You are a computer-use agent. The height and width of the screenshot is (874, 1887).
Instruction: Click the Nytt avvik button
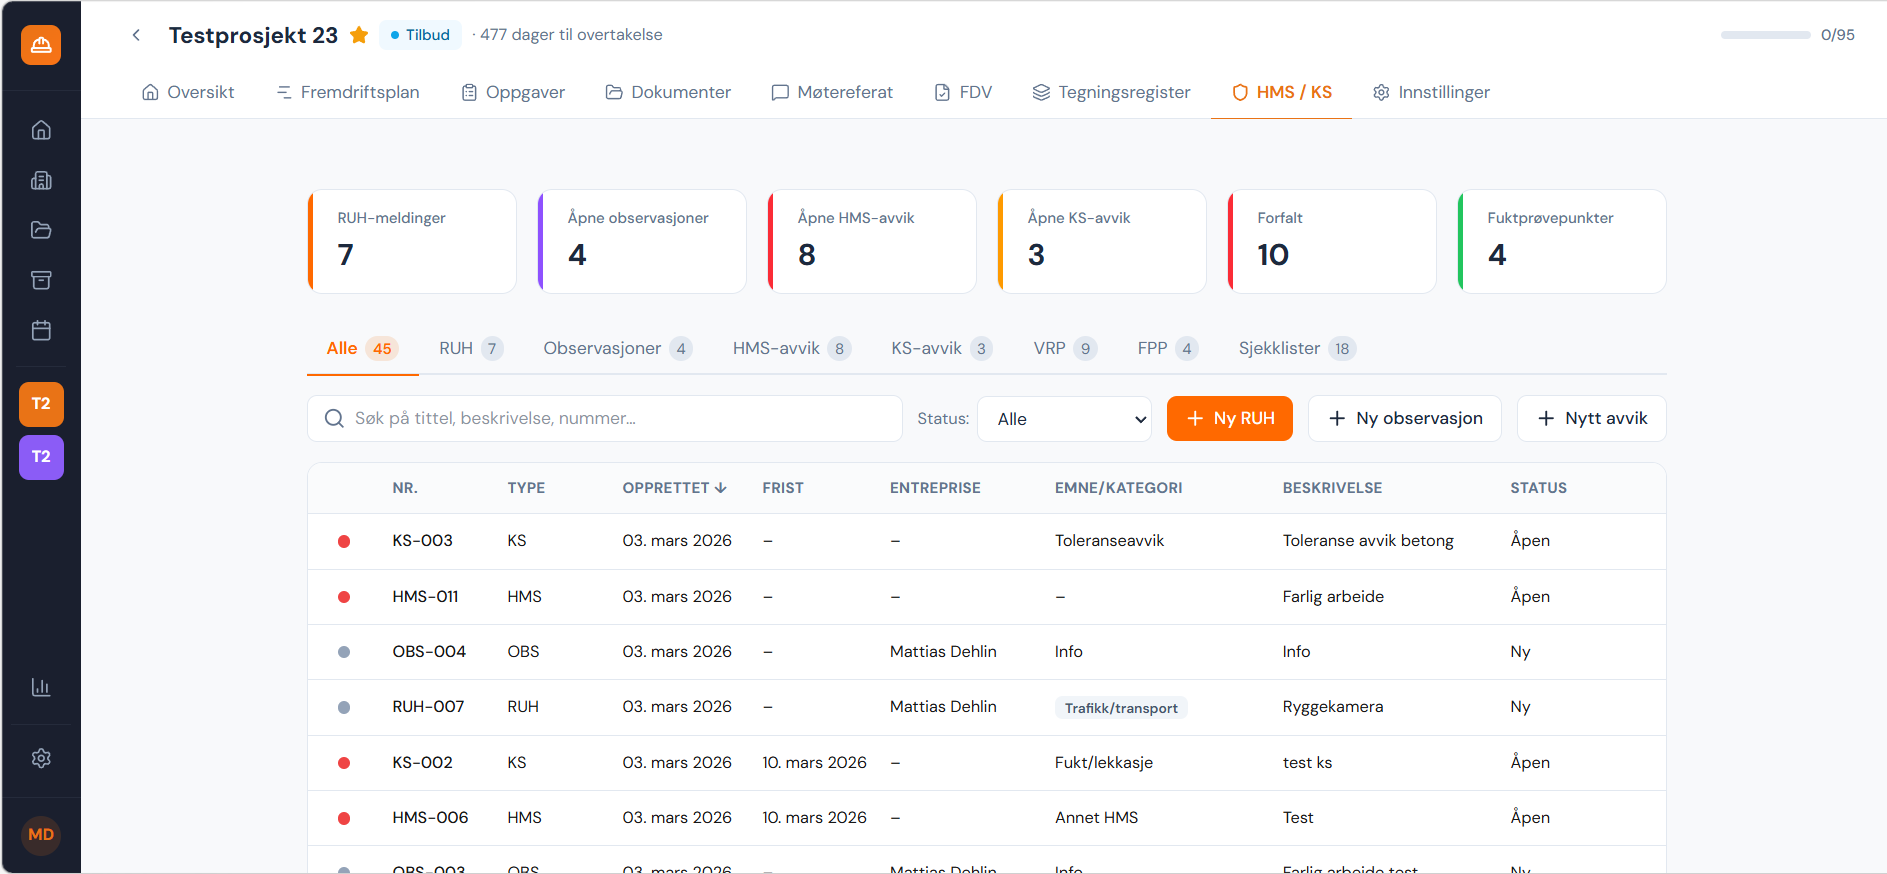tap(1591, 418)
